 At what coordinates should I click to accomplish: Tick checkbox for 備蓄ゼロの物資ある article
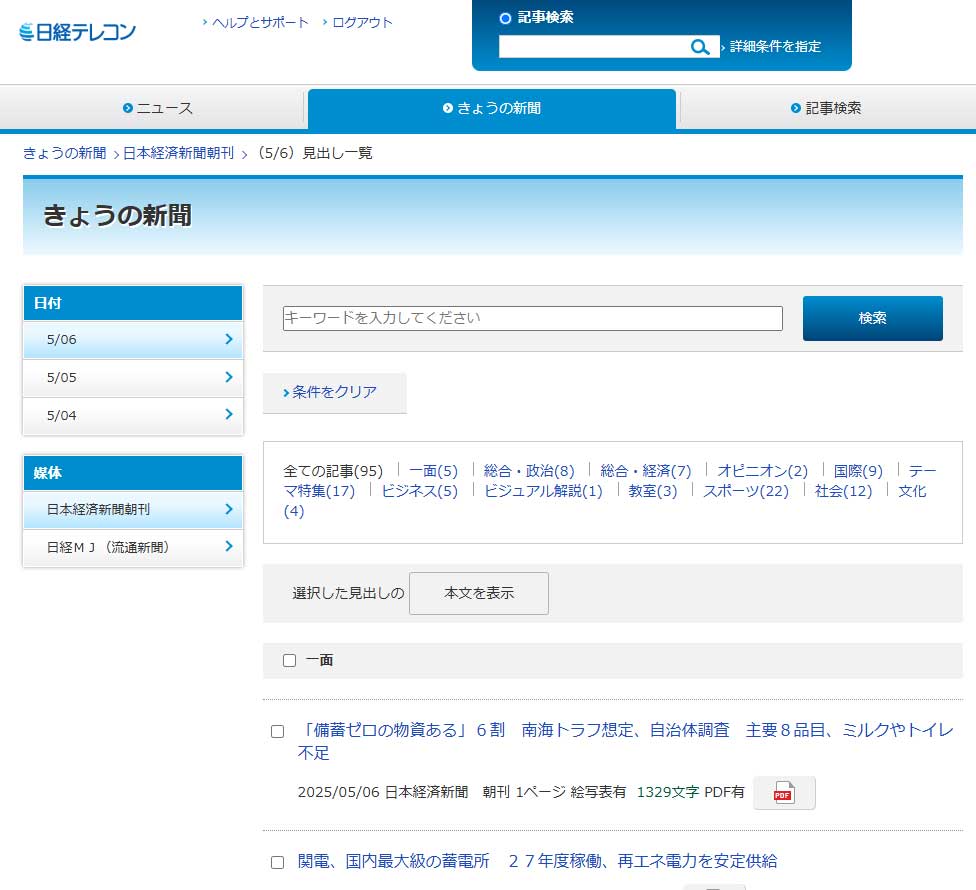[278, 731]
